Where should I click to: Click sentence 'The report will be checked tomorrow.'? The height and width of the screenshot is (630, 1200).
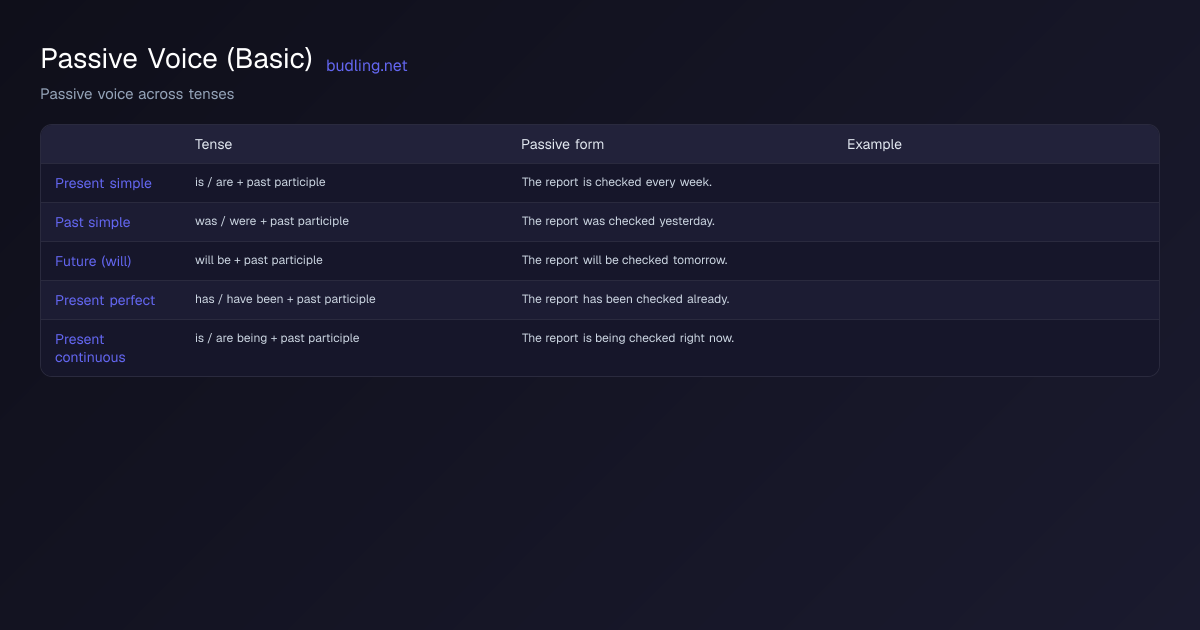tap(624, 260)
